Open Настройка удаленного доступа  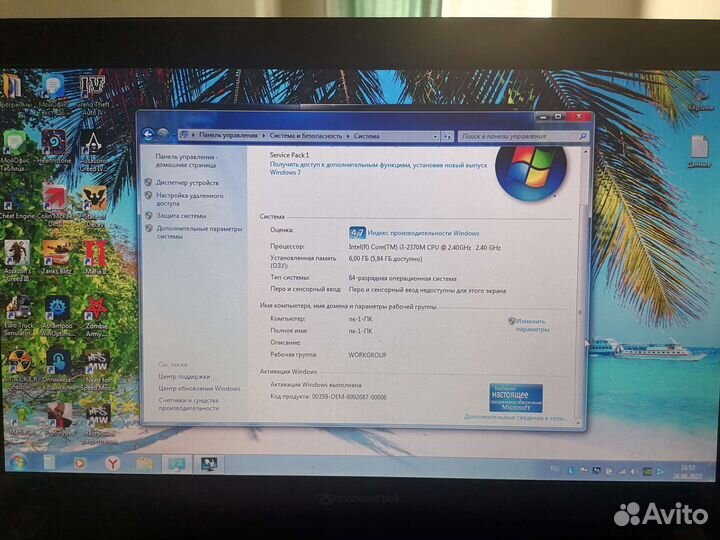pyautogui.click(x=190, y=199)
